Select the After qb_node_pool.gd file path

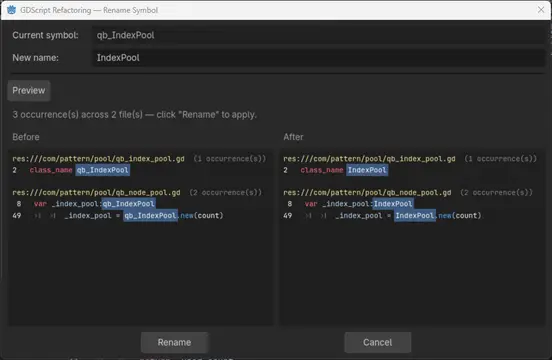[367, 192]
